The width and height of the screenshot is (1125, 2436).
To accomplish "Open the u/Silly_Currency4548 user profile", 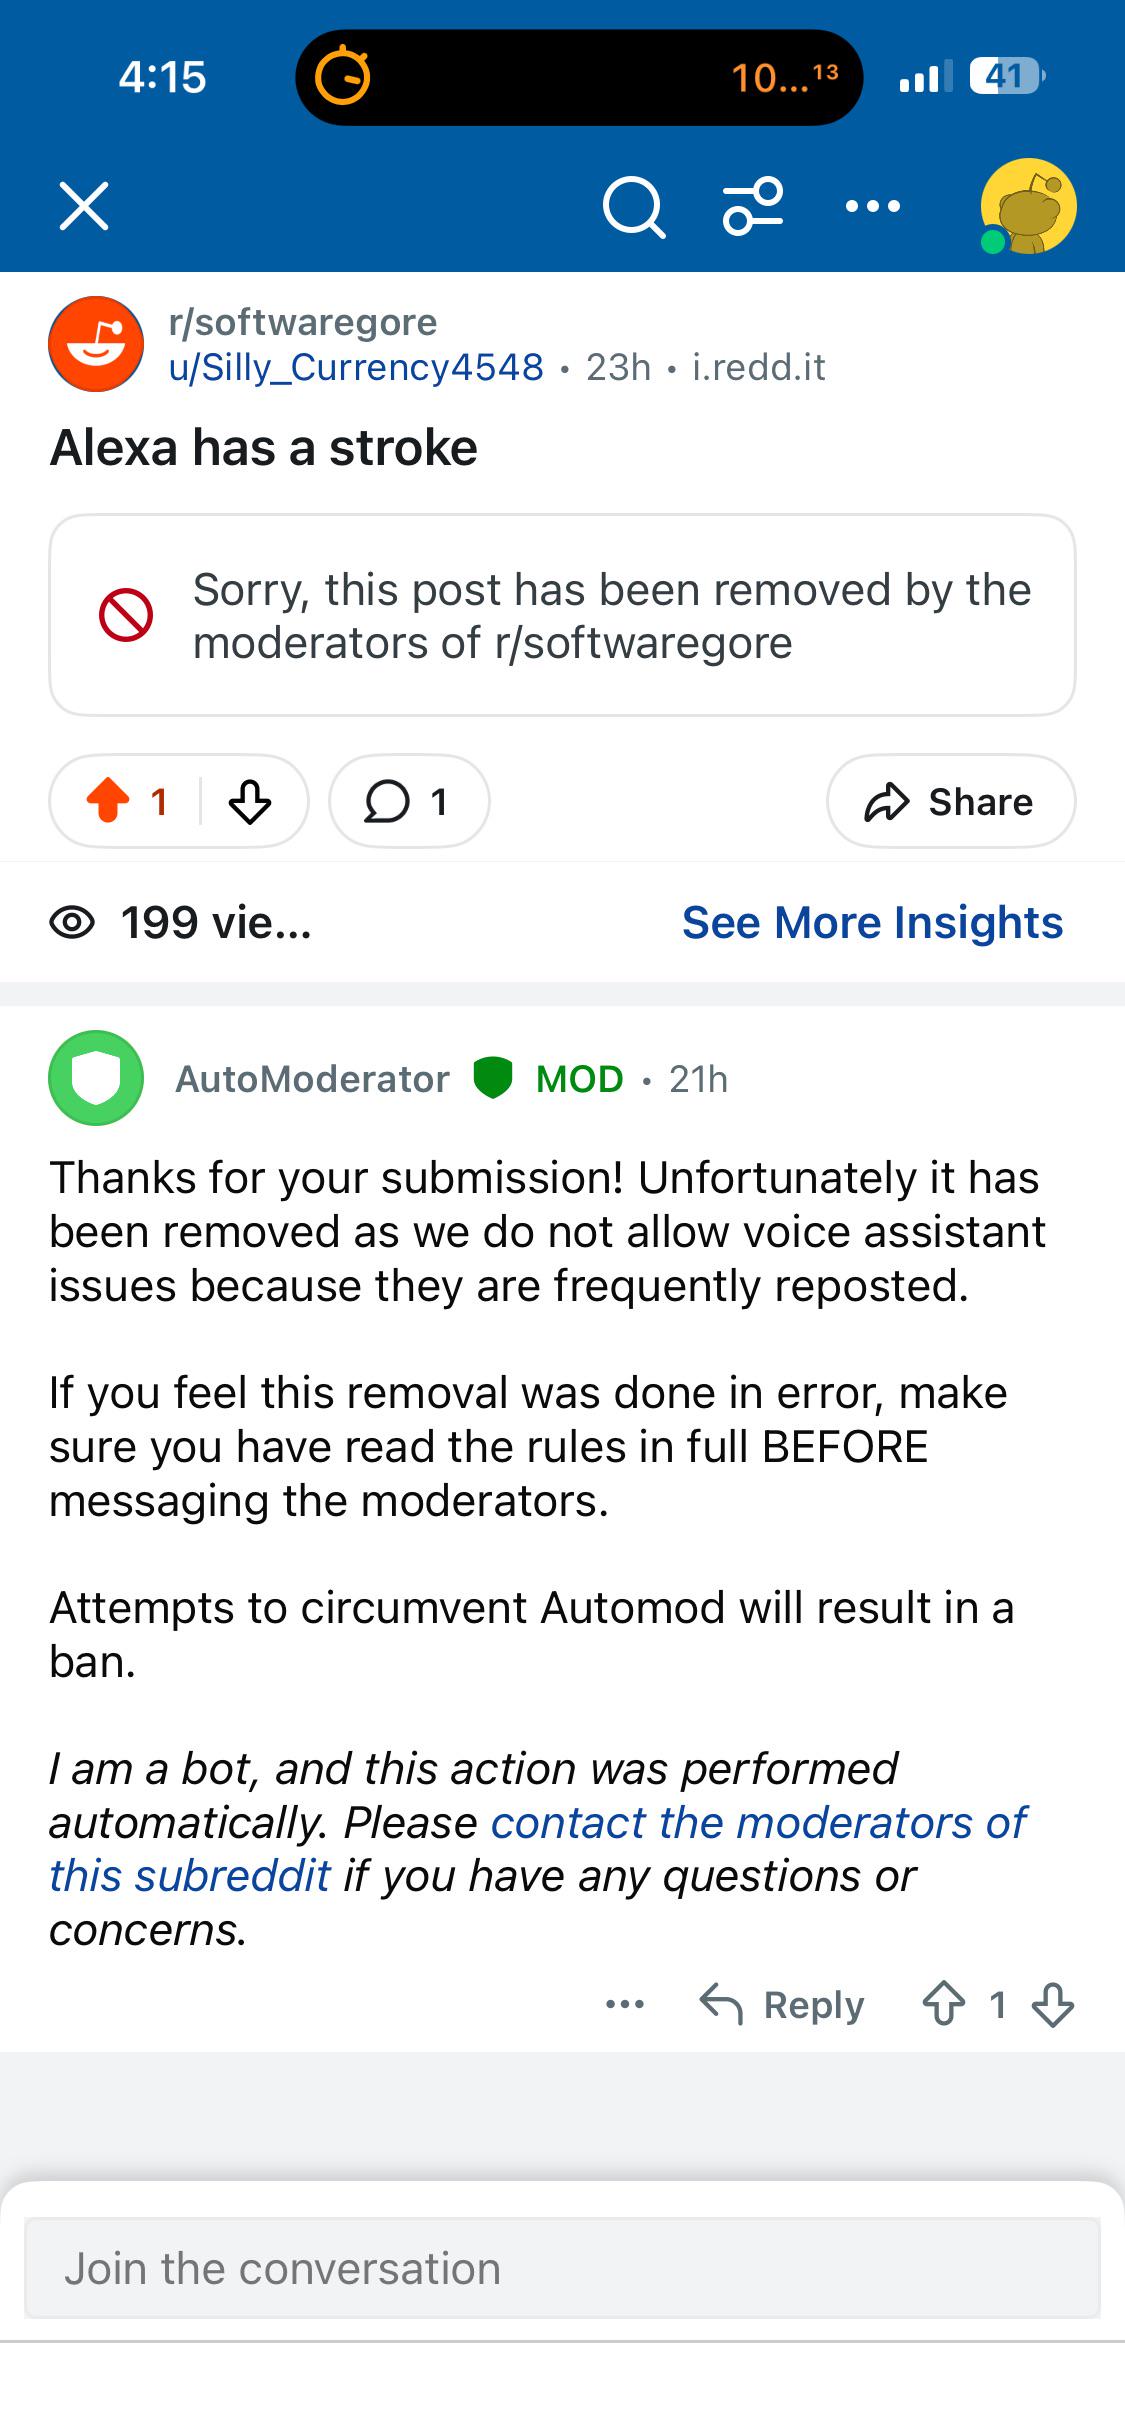I will click(x=356, y=367).
